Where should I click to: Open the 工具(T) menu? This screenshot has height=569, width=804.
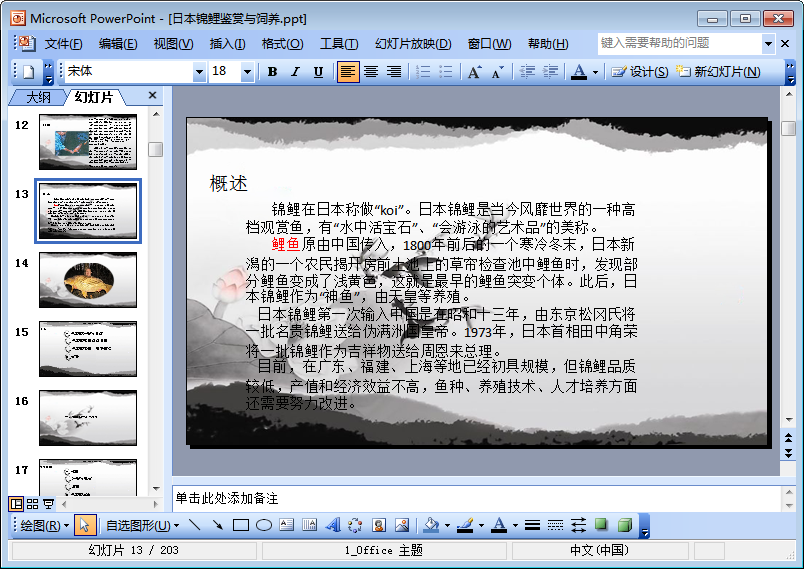pos(339,44)
